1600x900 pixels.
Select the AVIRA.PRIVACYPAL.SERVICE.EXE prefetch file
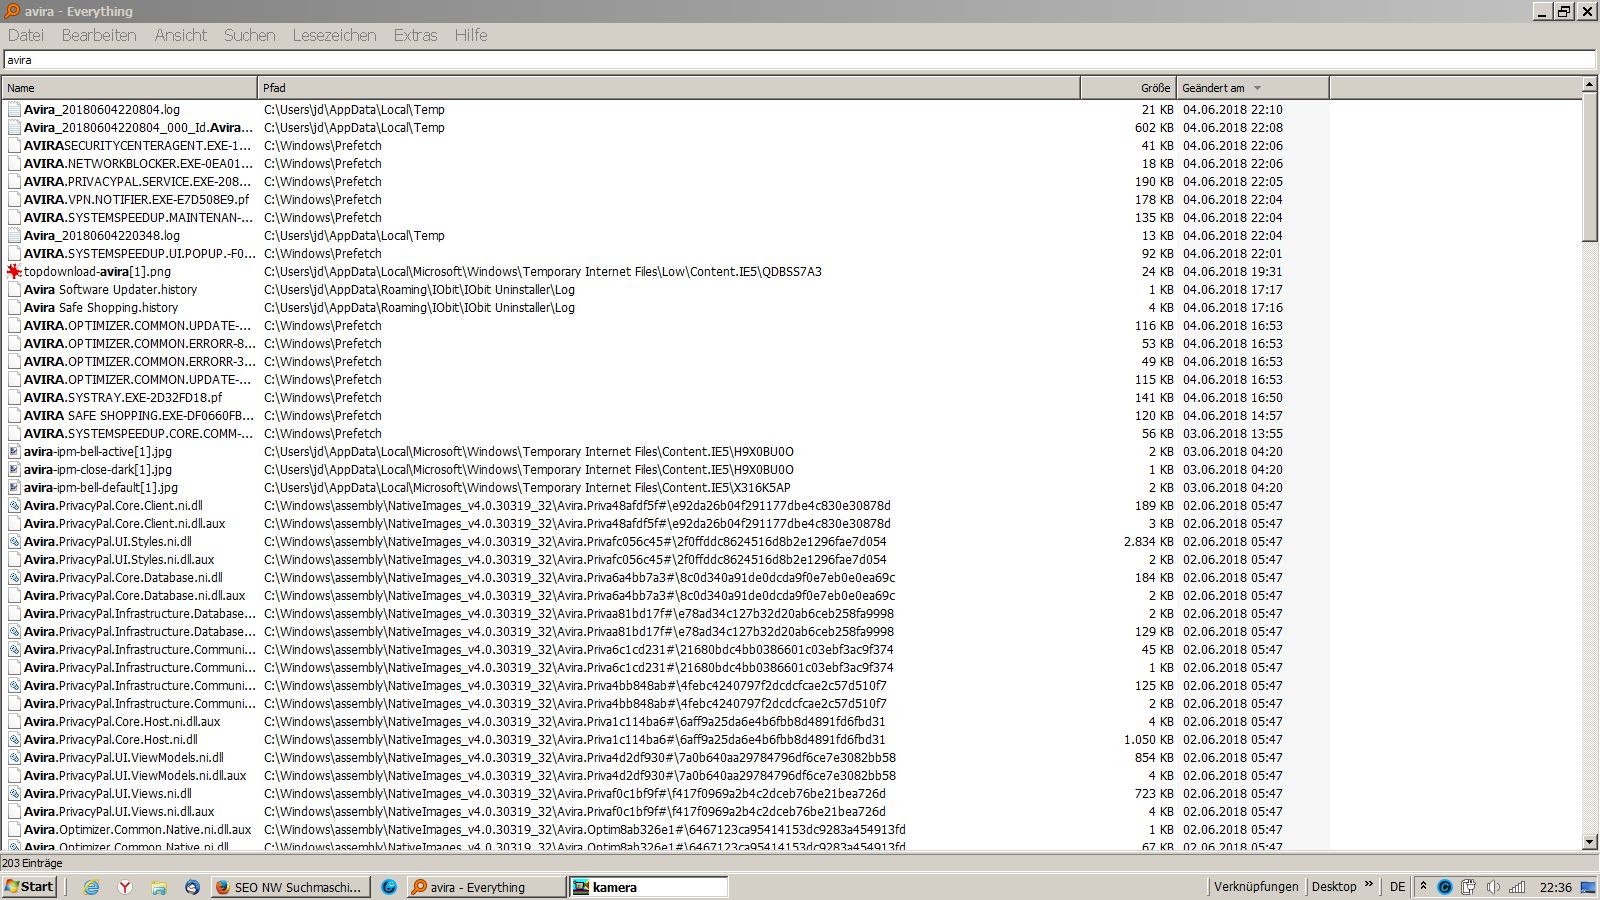[x=138, y=182]
